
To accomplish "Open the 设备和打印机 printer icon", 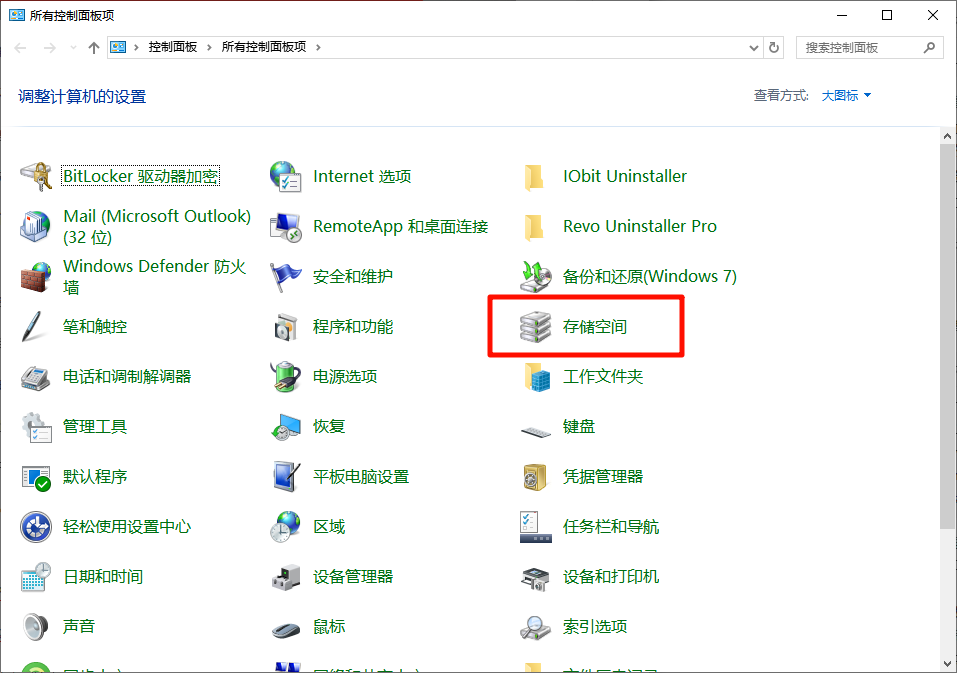I will 535,578.
